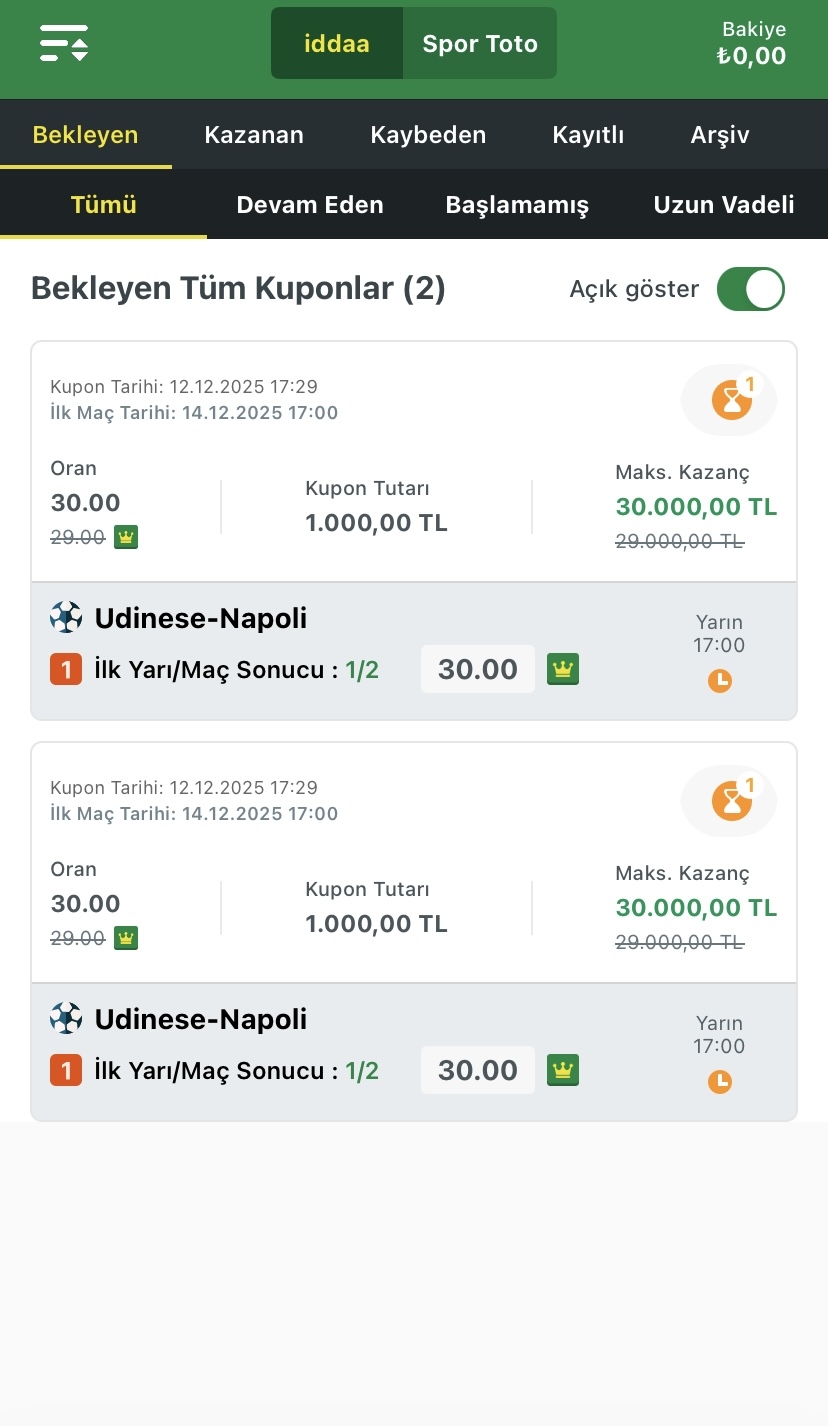Viewport: 828px width, 1426px height.
Task: Tap the Bakiye ₺0,00 balance
Action: click(752, 45)
